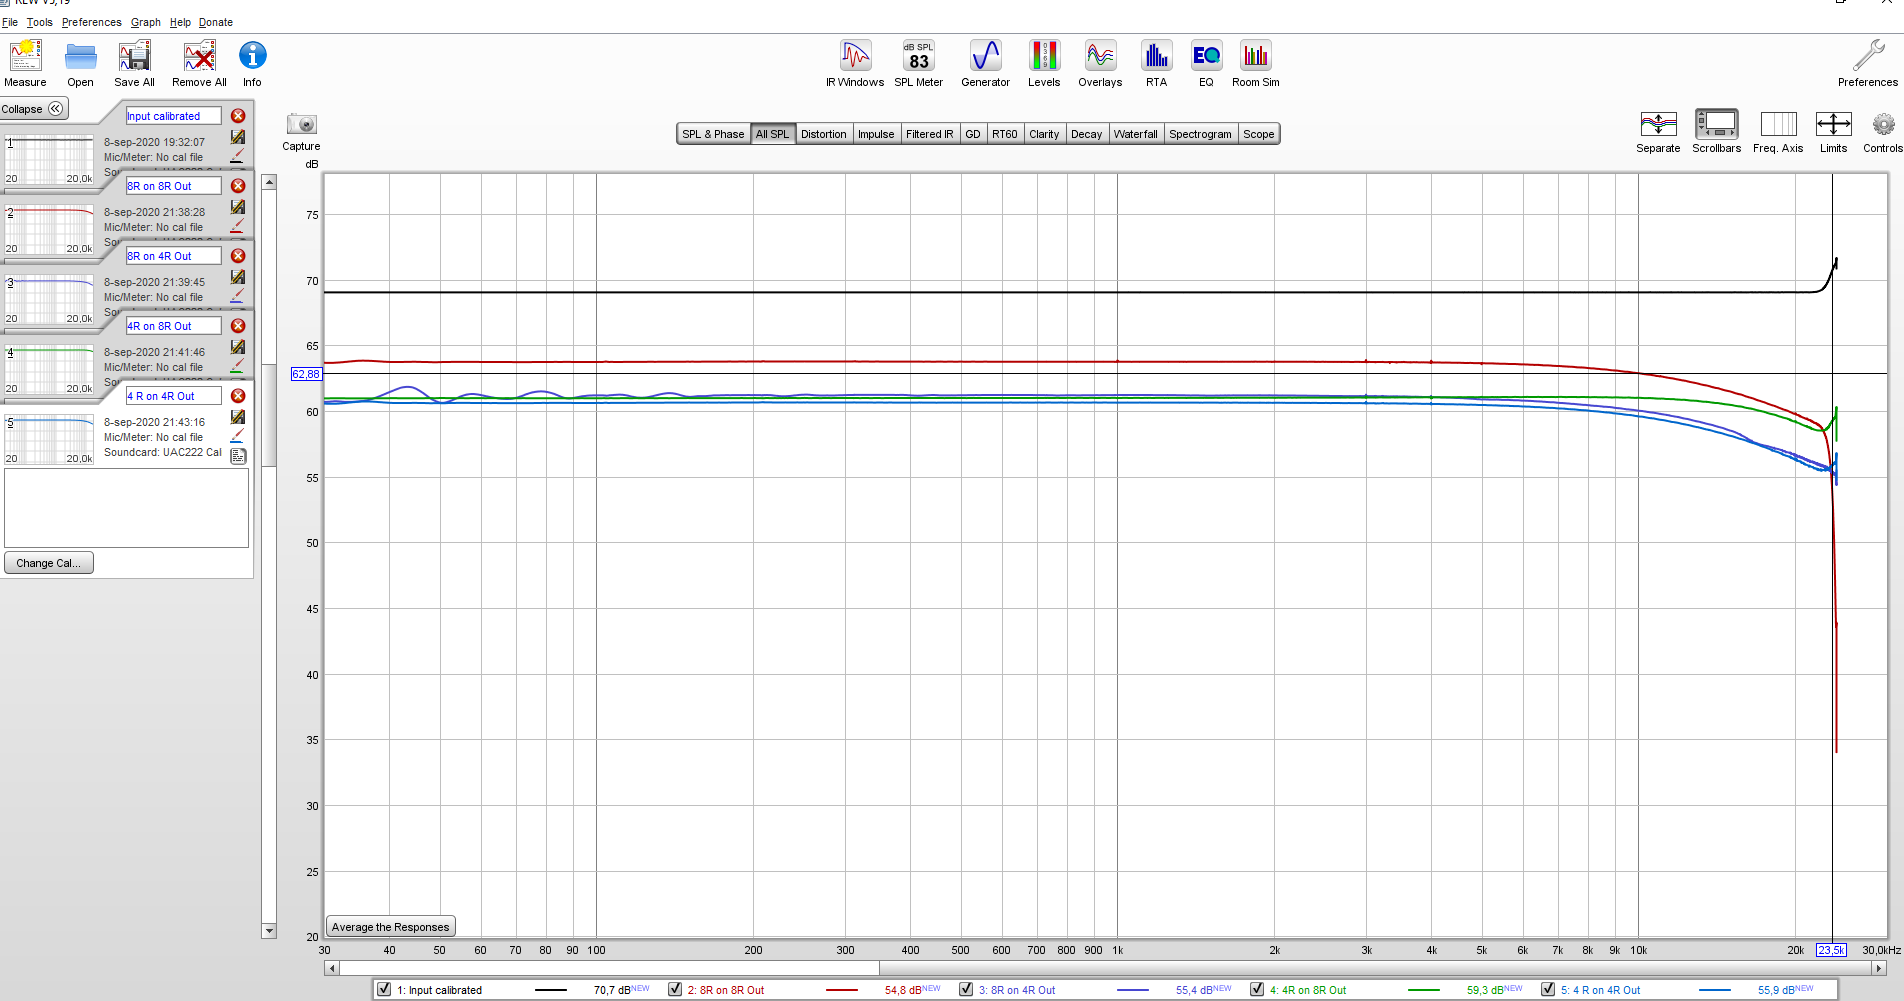Change trace colour of '4R on 8R Out'
This screenshot has height=1001, width=1904.
(x=237, y=366)
